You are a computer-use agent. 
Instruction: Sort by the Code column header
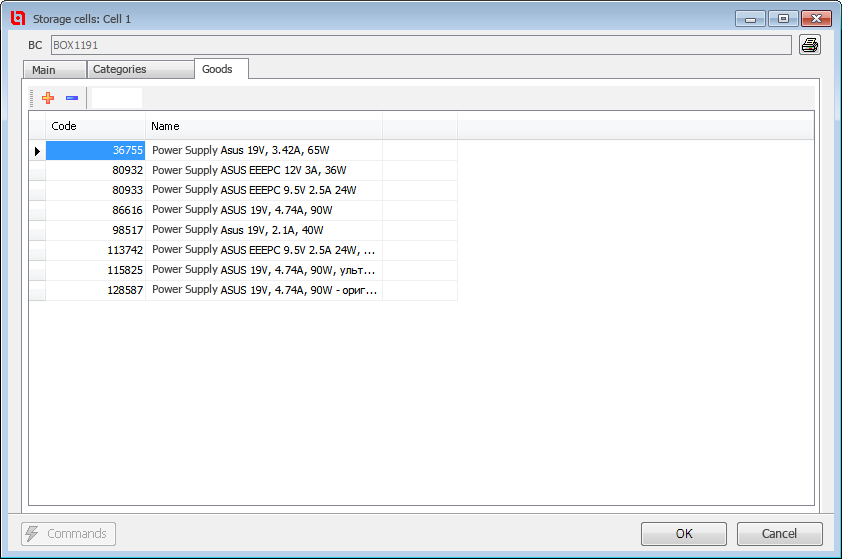pyautogui.click(x=95, y=126)
